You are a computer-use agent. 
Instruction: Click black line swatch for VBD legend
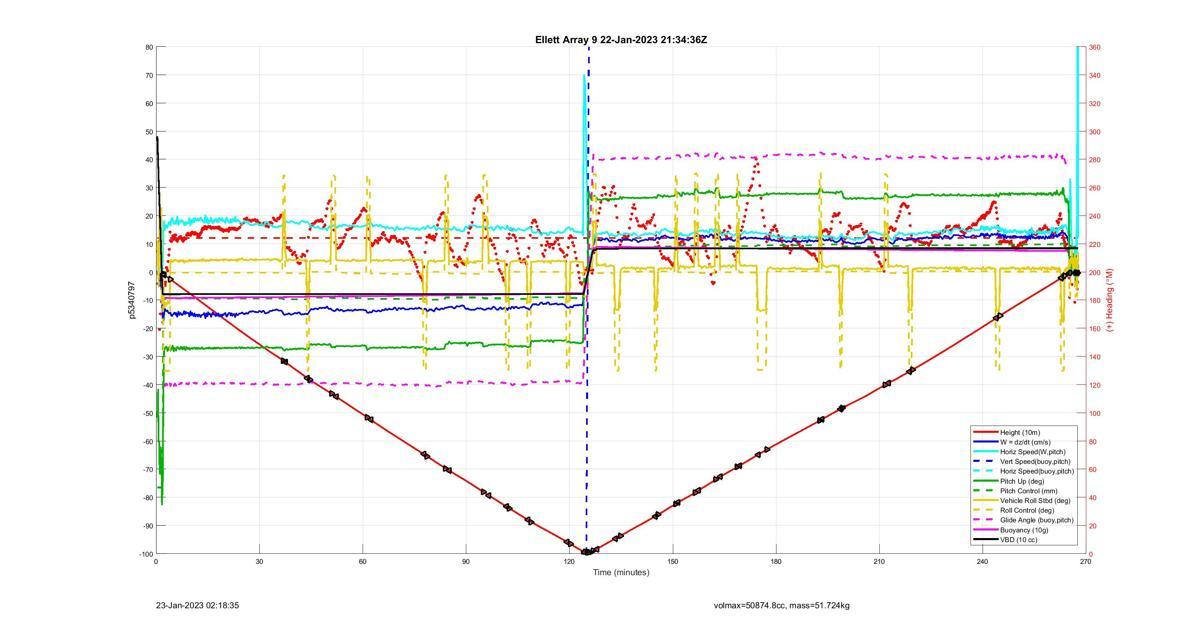coord(984,539)
